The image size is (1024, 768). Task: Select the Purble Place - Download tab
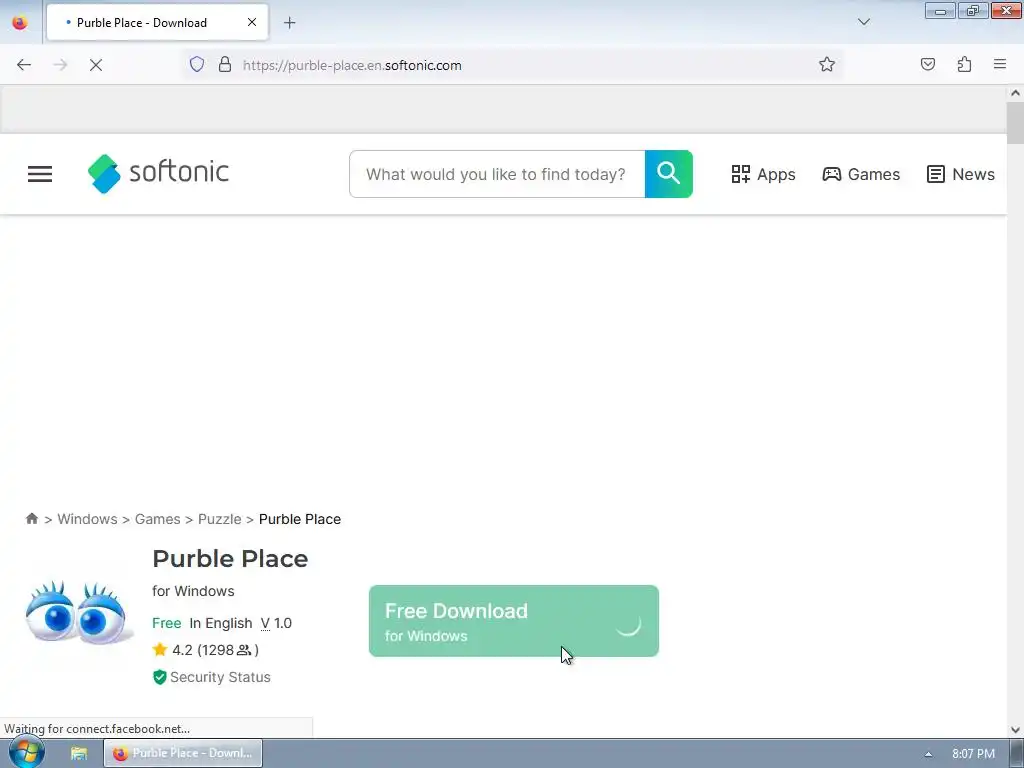157,23
